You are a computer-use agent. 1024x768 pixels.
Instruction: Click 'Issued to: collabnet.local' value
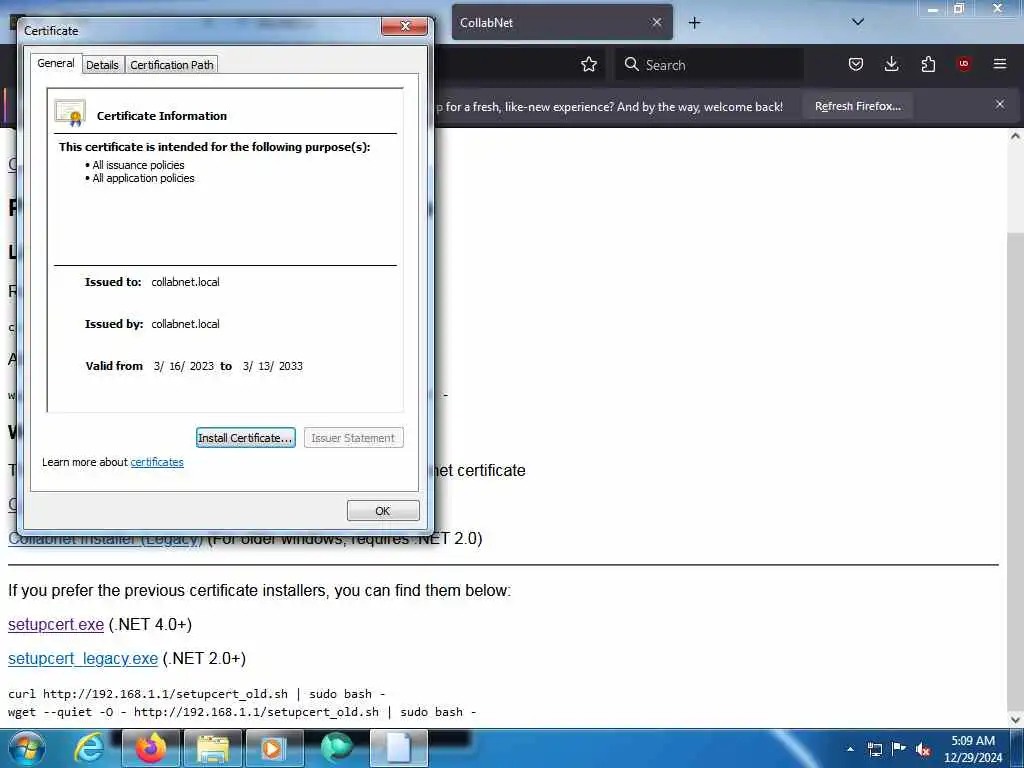coord(185,282)
